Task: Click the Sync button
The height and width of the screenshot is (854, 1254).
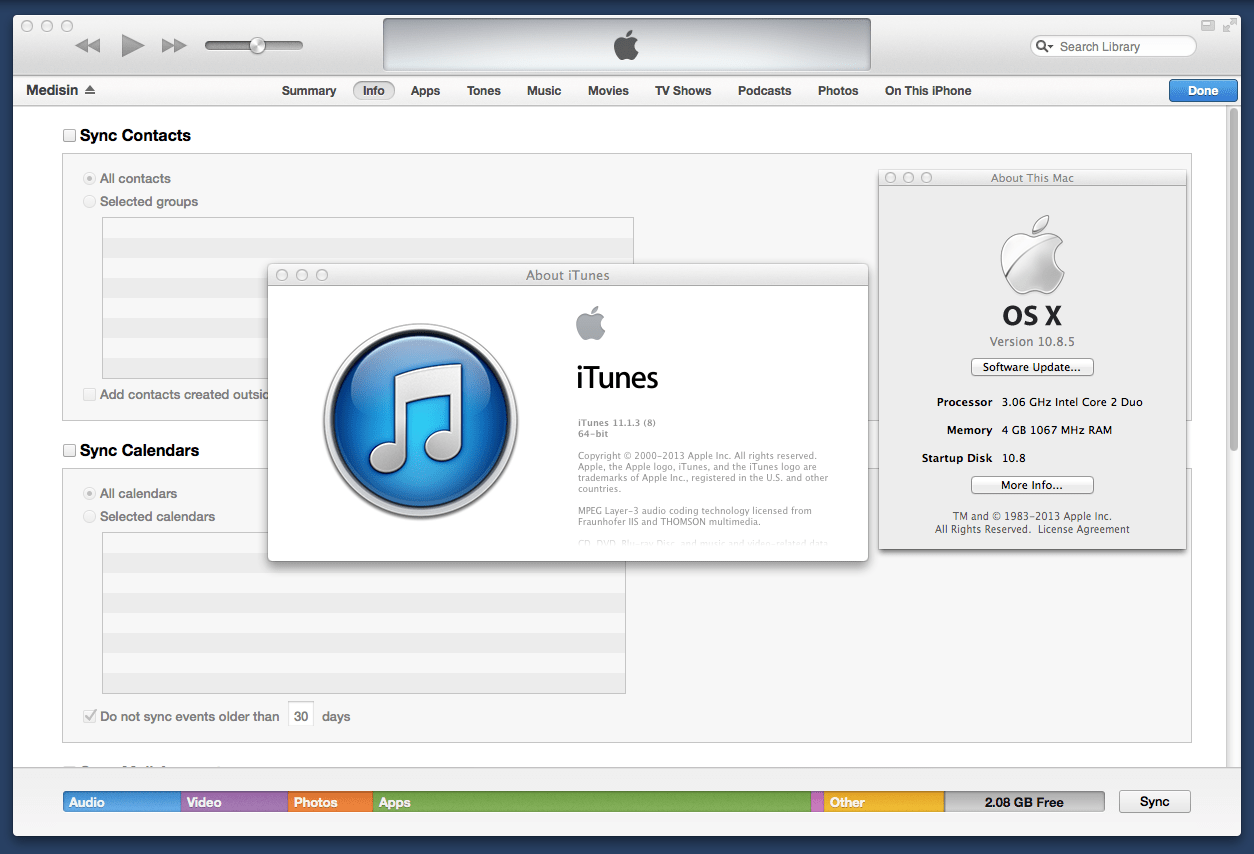Action: tap(1154, 802)
